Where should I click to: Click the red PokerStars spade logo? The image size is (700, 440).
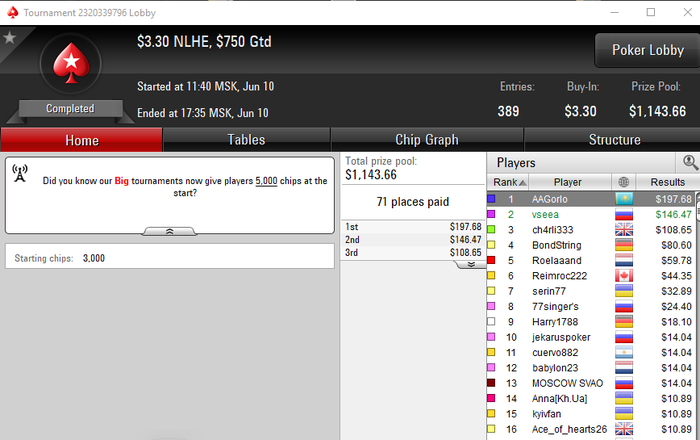pyautogui.click(x=71, y=63)
